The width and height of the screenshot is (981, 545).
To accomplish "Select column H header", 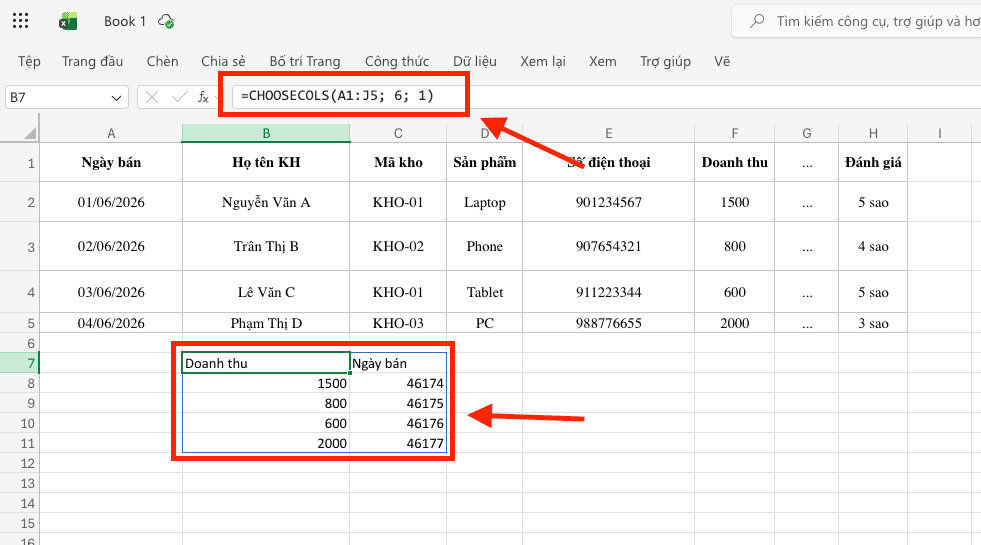I will (873, 133).
